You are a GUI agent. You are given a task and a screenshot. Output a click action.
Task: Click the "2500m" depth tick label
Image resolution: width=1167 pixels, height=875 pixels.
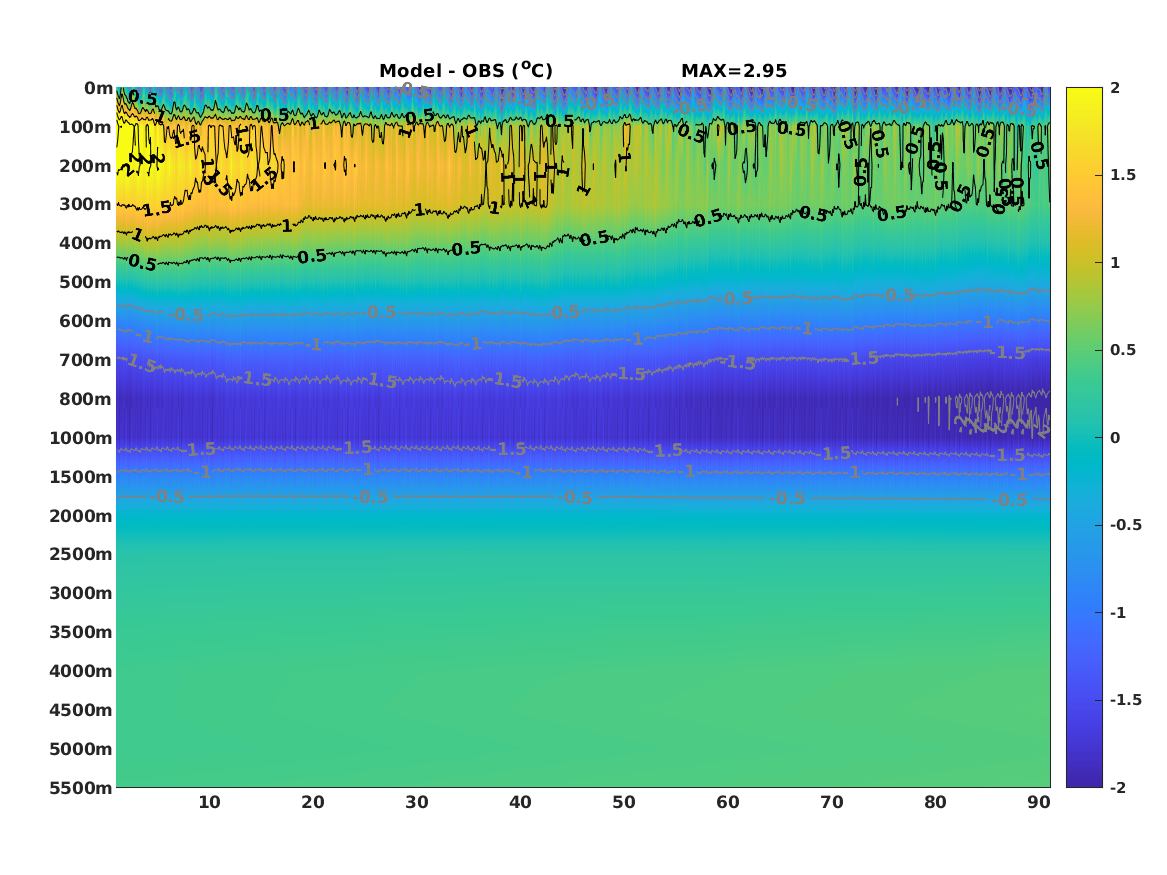pos(81,554)
